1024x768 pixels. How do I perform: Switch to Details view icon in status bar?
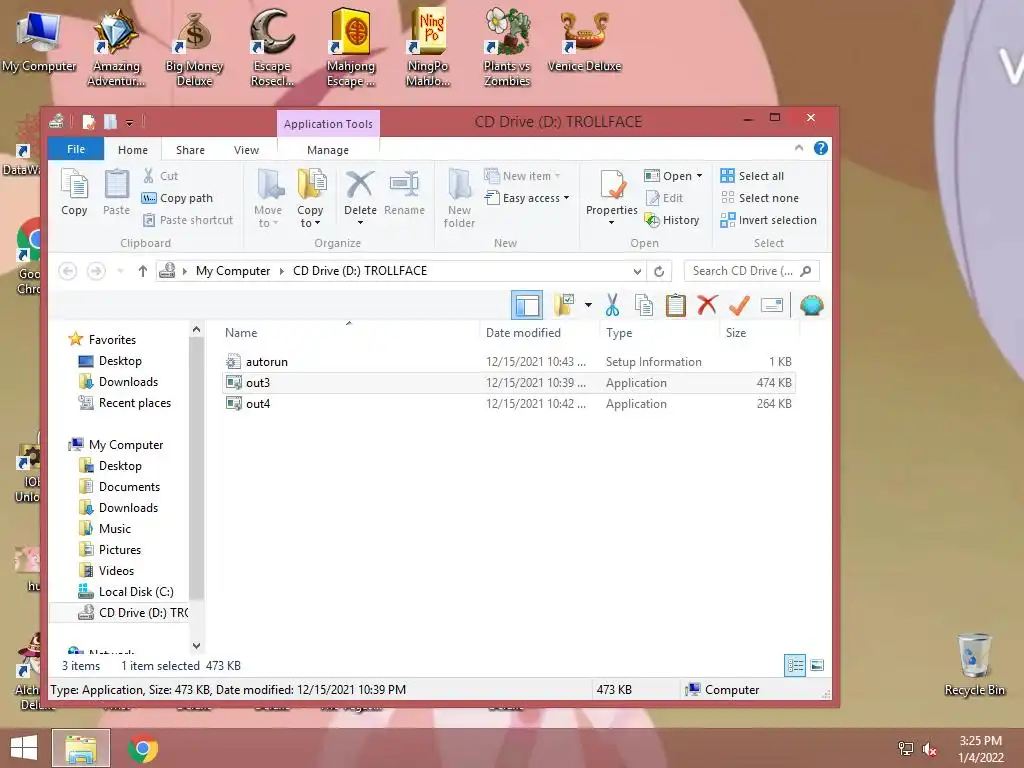795,665
